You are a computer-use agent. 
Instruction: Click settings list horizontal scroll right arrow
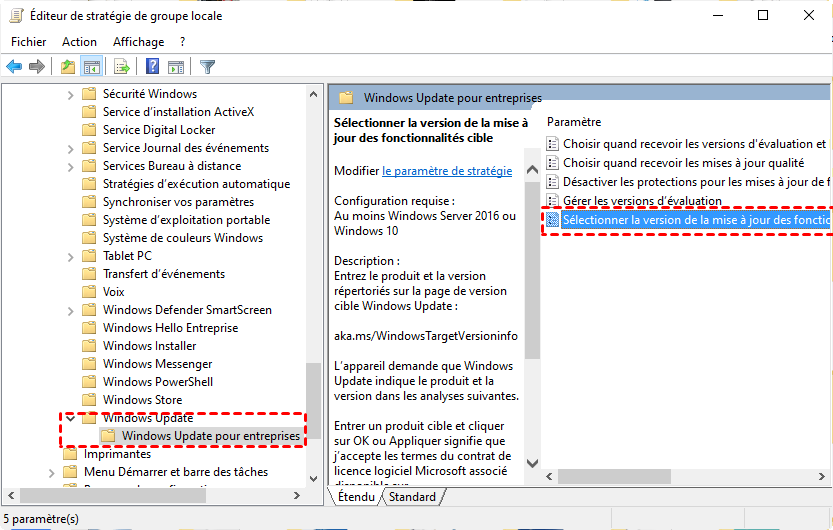click(822, 476)
